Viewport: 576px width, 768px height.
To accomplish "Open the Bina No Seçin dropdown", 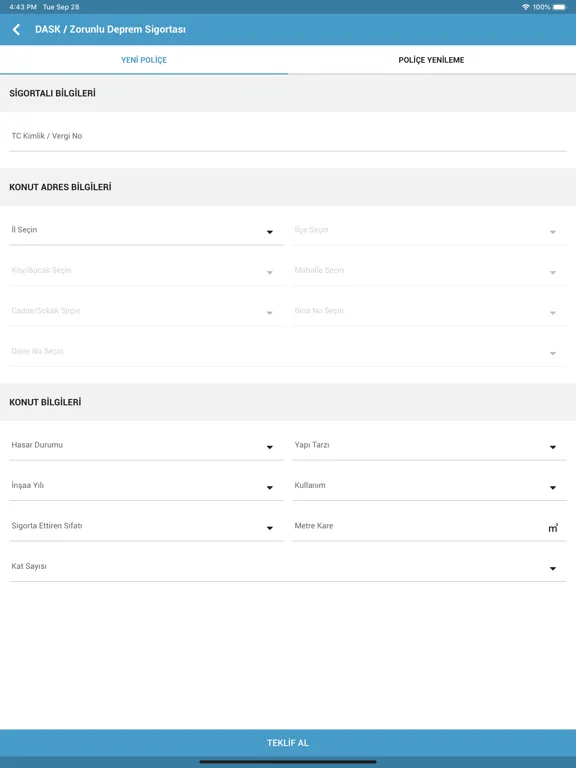I will coord(429,311).
